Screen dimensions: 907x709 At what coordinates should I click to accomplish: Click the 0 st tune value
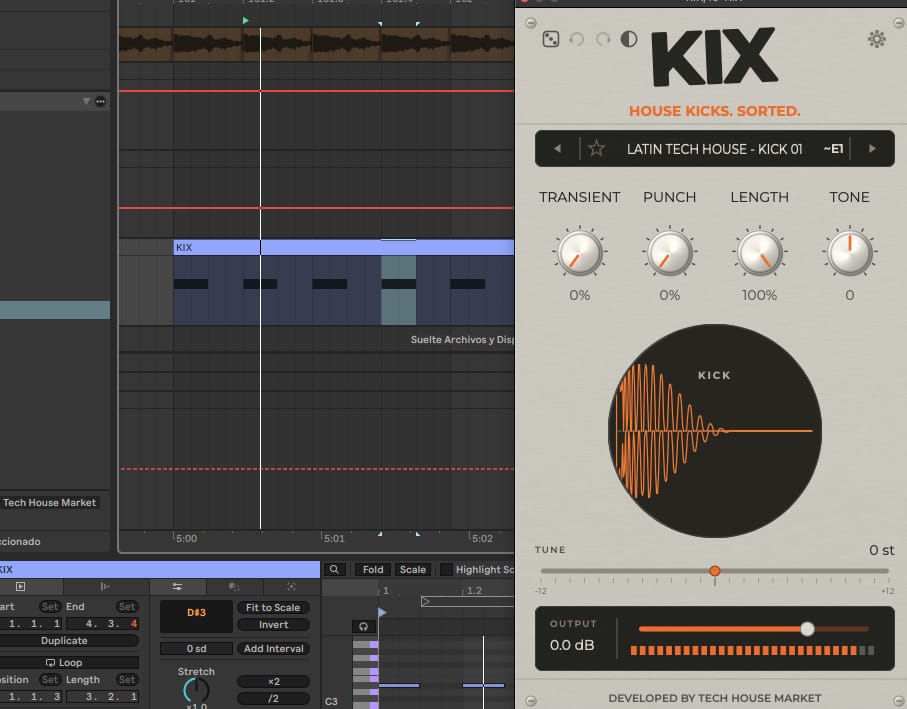(x=882, y=550)
